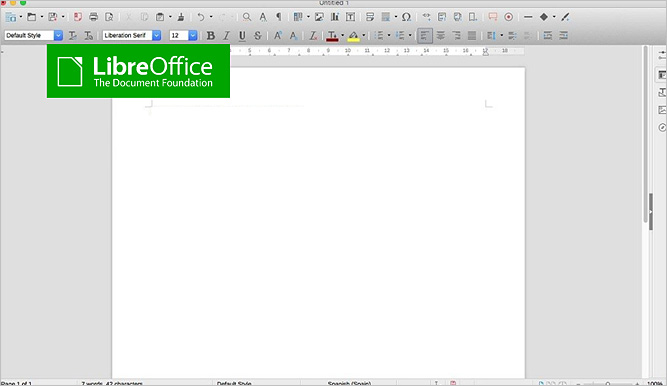Justify the paragraph text

[472, 36]
